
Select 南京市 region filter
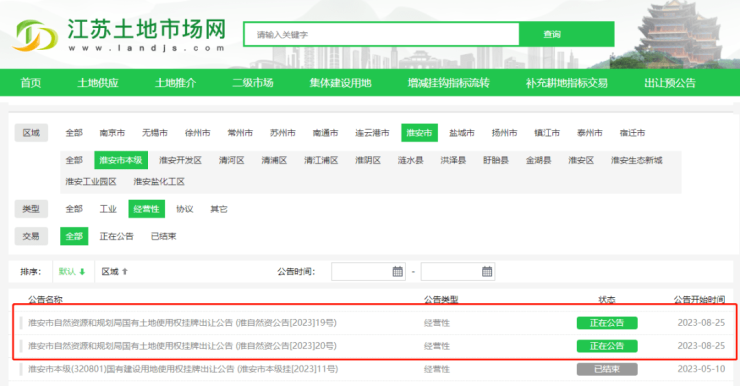click(x=112, y=133)
